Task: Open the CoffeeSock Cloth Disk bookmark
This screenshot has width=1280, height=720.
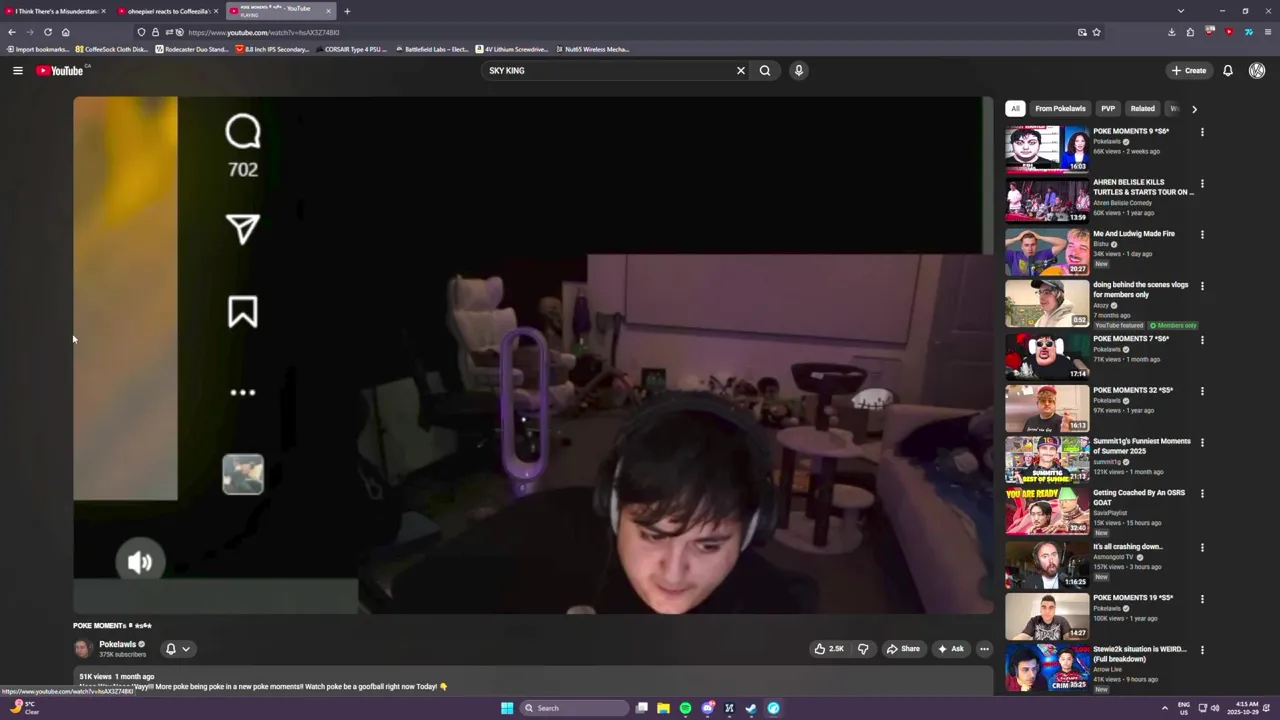Action: pos(112,49)
